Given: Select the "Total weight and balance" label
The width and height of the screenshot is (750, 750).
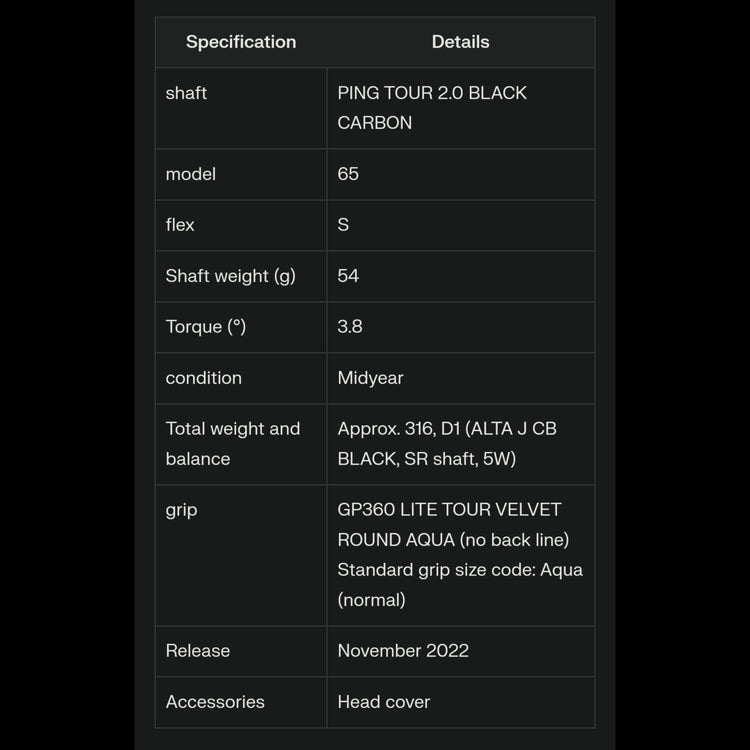Looking at the screenshot, I should (x=233, y=444).
